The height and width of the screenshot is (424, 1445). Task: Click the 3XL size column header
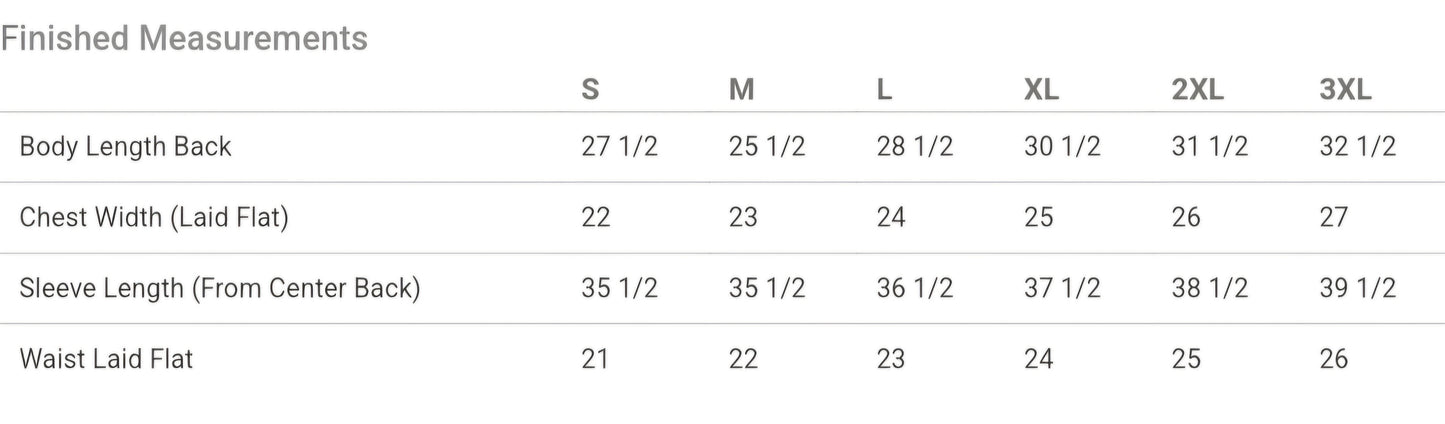click(1345, 90)
